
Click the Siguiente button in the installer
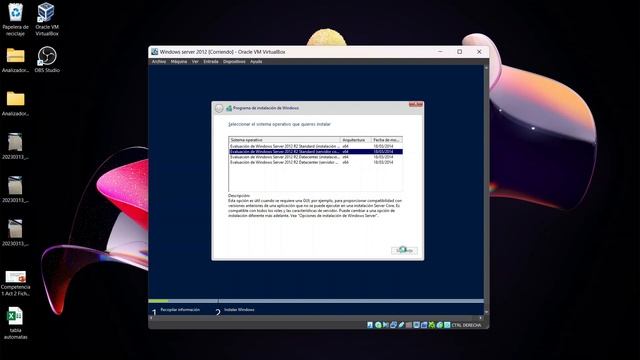(x=404, y=250)
